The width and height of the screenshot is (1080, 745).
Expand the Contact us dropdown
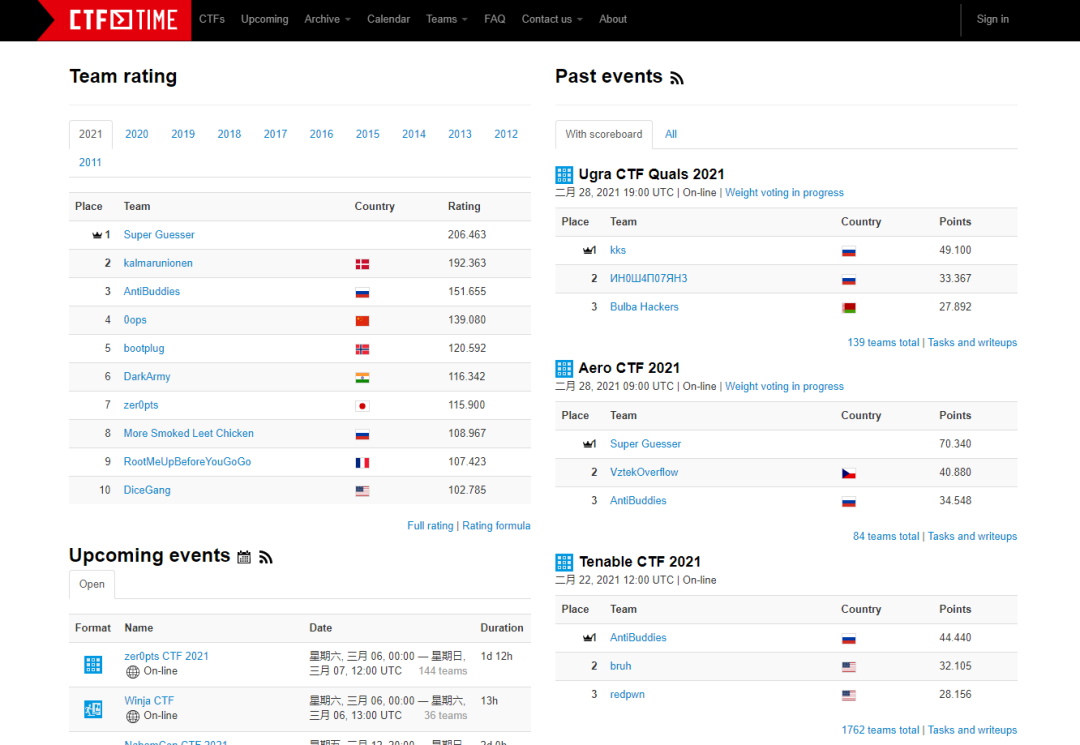[552, 19]
